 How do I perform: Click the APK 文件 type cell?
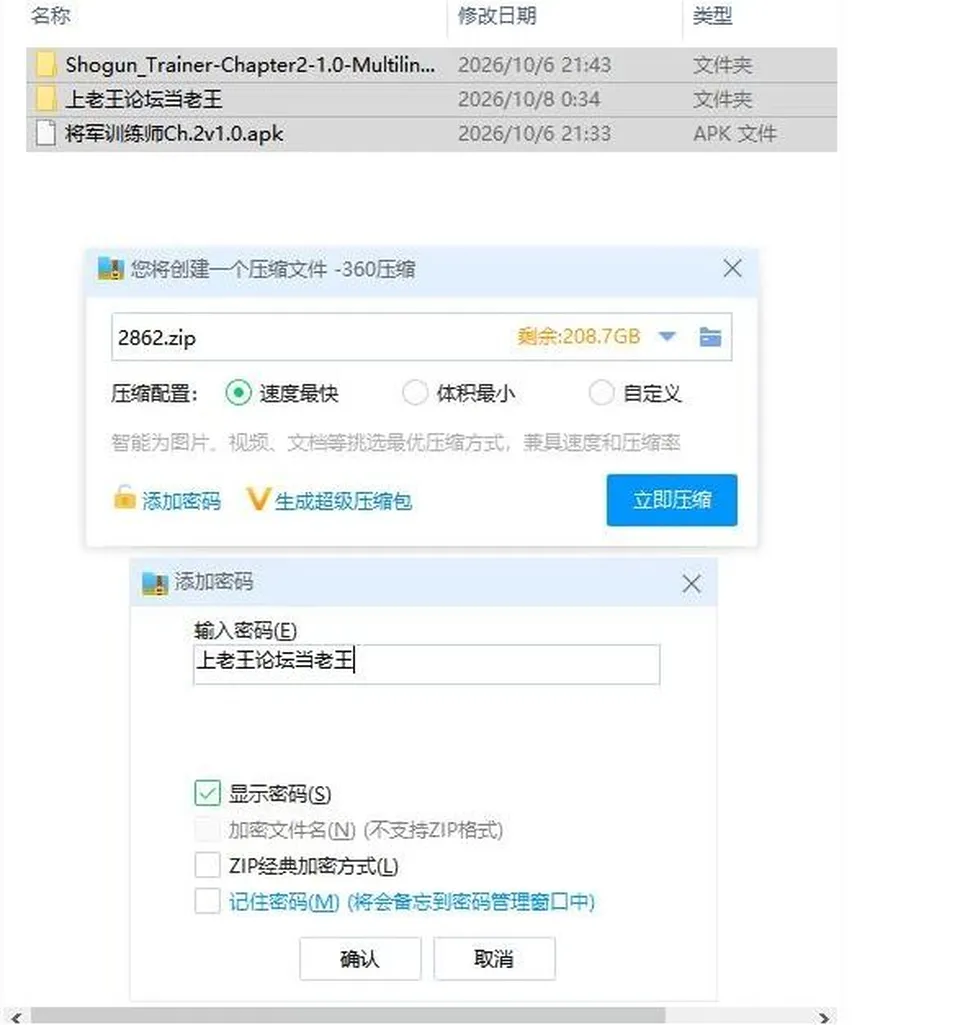[x=735, y=133]
